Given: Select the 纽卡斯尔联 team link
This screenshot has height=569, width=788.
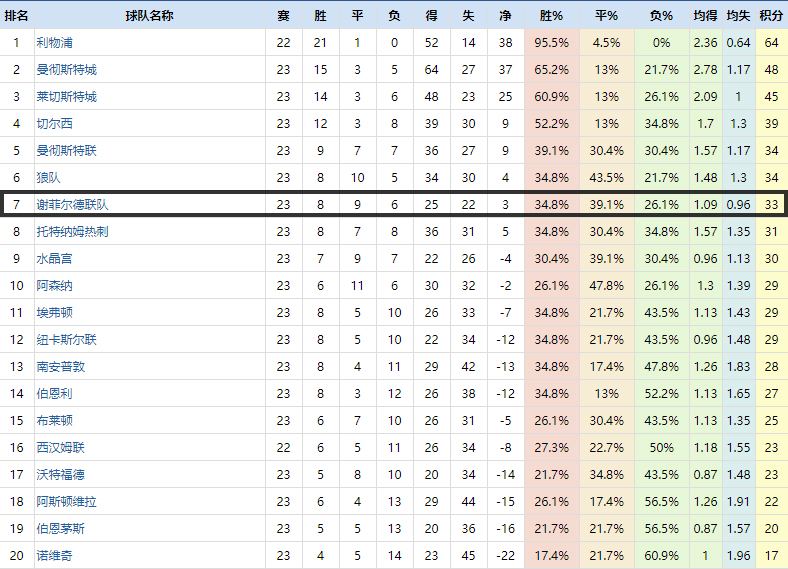Looking at the screenshot, I should pyautogui.click(x=67, y=340).
